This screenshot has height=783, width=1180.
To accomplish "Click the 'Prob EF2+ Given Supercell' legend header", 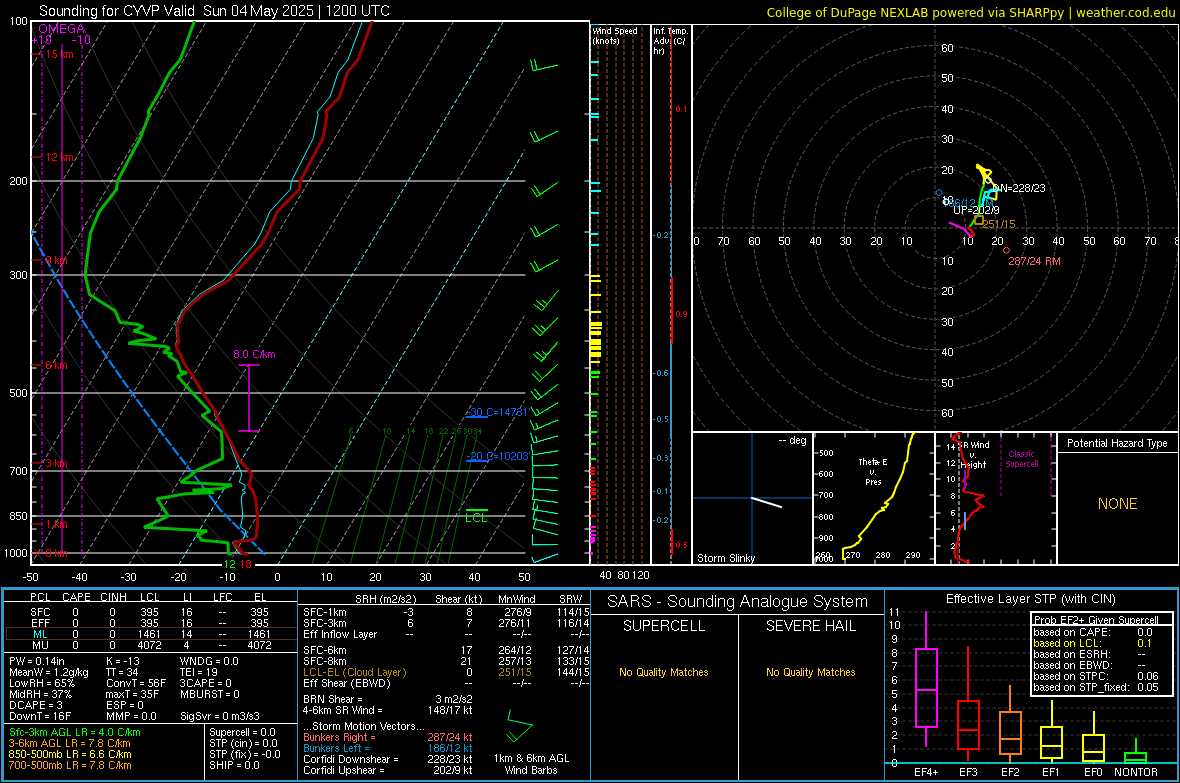I will pos(1096,620).
